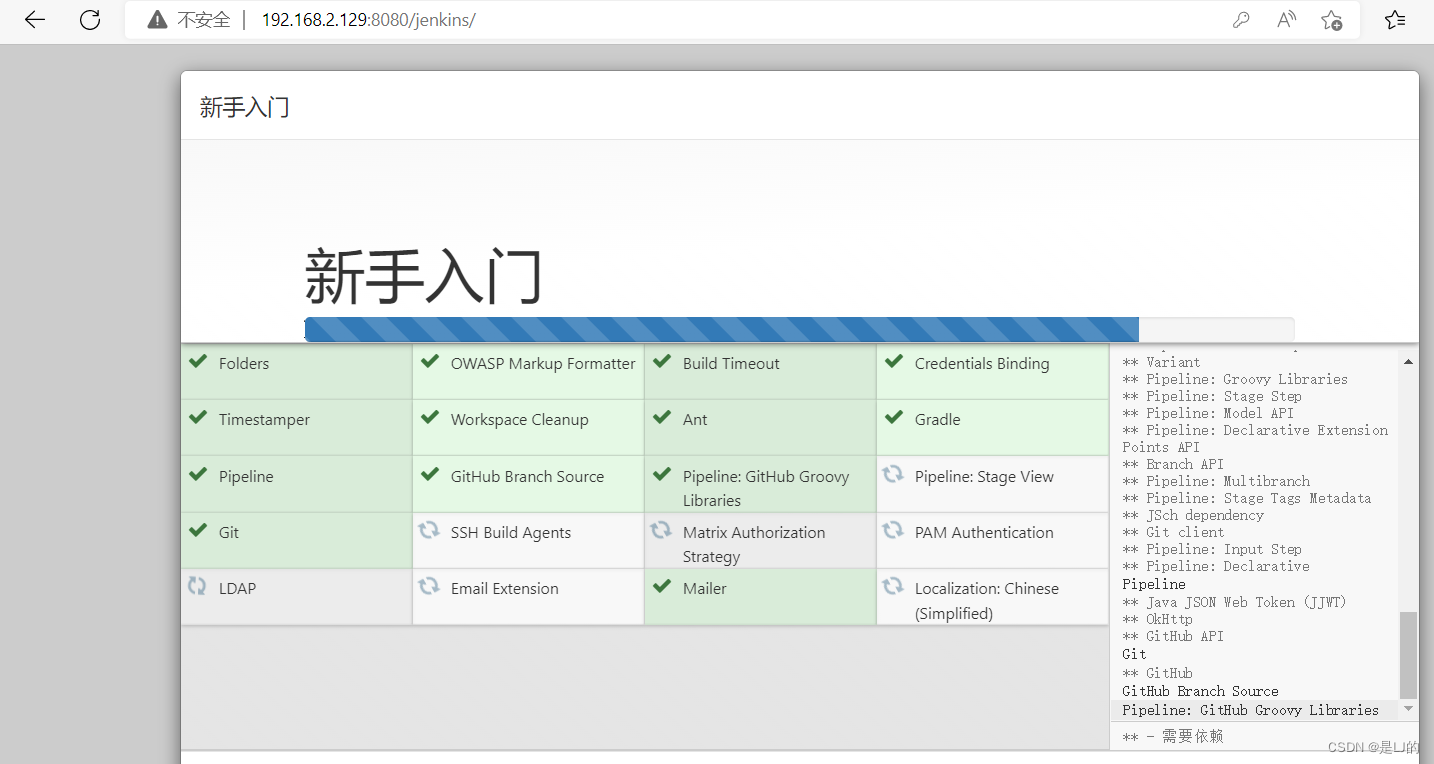The width and height of the screenshot is (1434, 764).
Task: Show the not-secure site warning icon
Action: [x=156, y=20]
